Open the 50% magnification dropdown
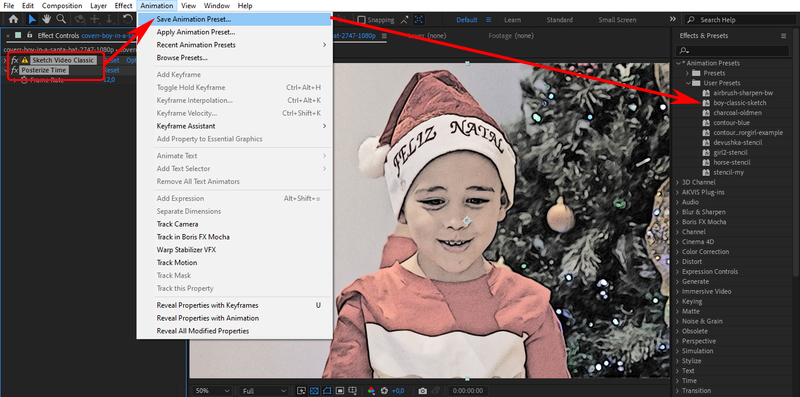Viewport: 800px width, 397px height. tap(213, 391)
